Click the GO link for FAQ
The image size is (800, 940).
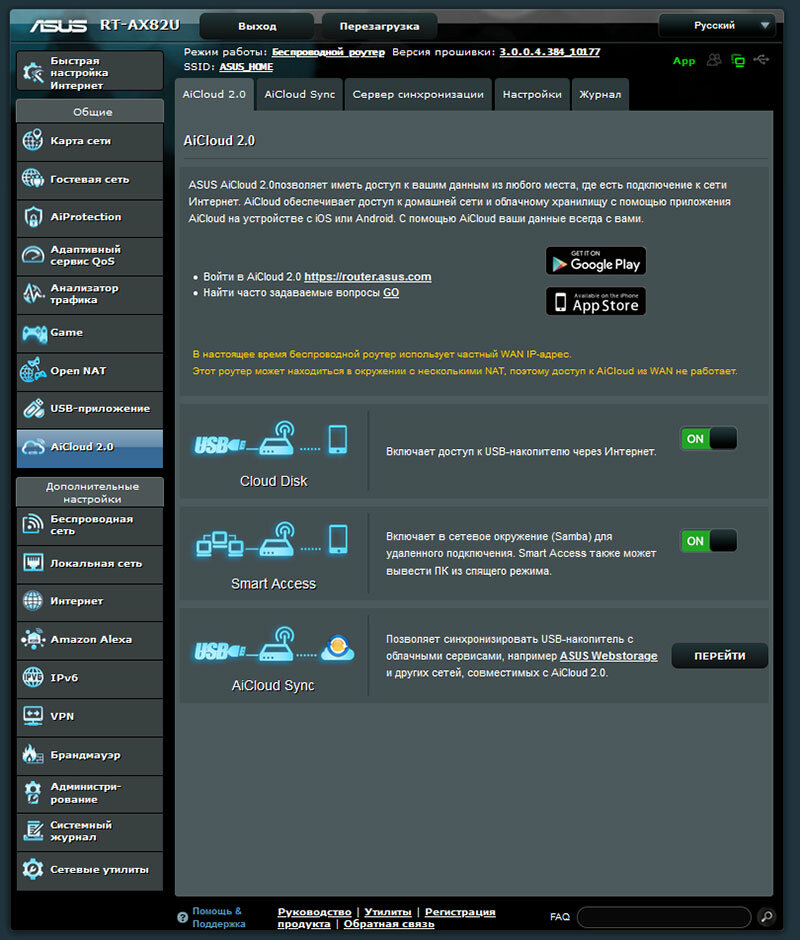pos(391,293)
